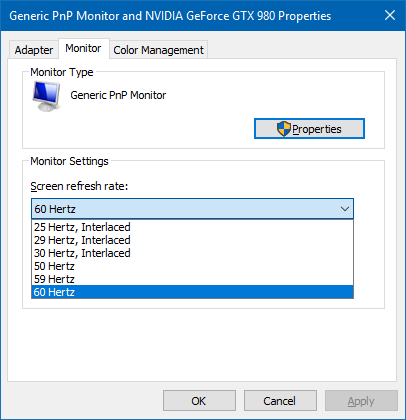Image resolution: width=406 pixels, height=420 pixels.
Task: Click the Apply button
Action: [361, 401]
